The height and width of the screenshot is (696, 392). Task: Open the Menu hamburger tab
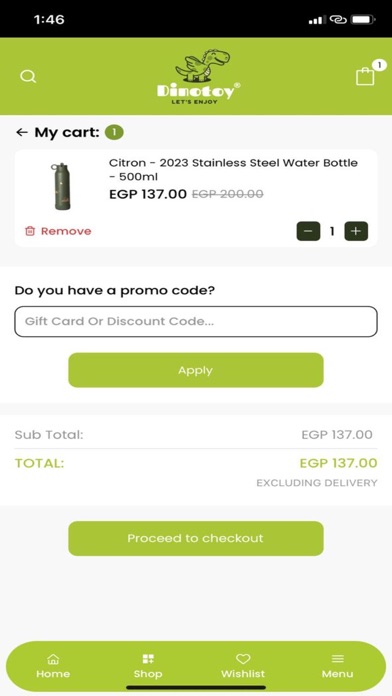coord(337,666)
